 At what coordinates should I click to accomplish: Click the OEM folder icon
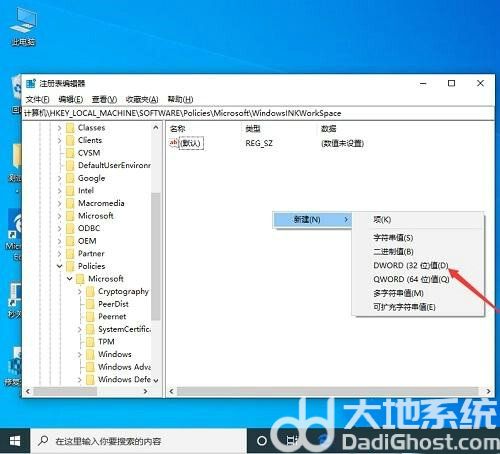click(x=70, y=241)
